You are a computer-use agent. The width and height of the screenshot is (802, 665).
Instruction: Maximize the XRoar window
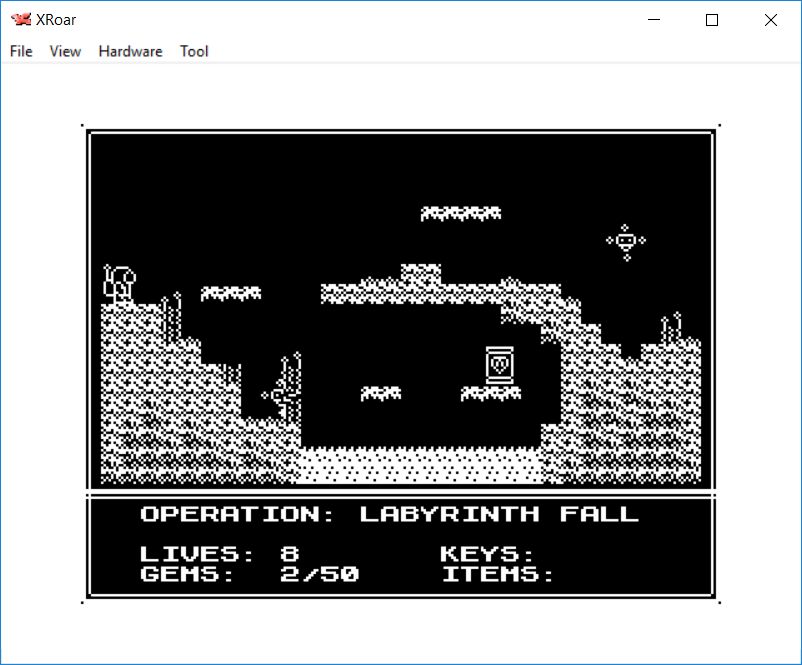pyautogui.click(x=711, y=19)
